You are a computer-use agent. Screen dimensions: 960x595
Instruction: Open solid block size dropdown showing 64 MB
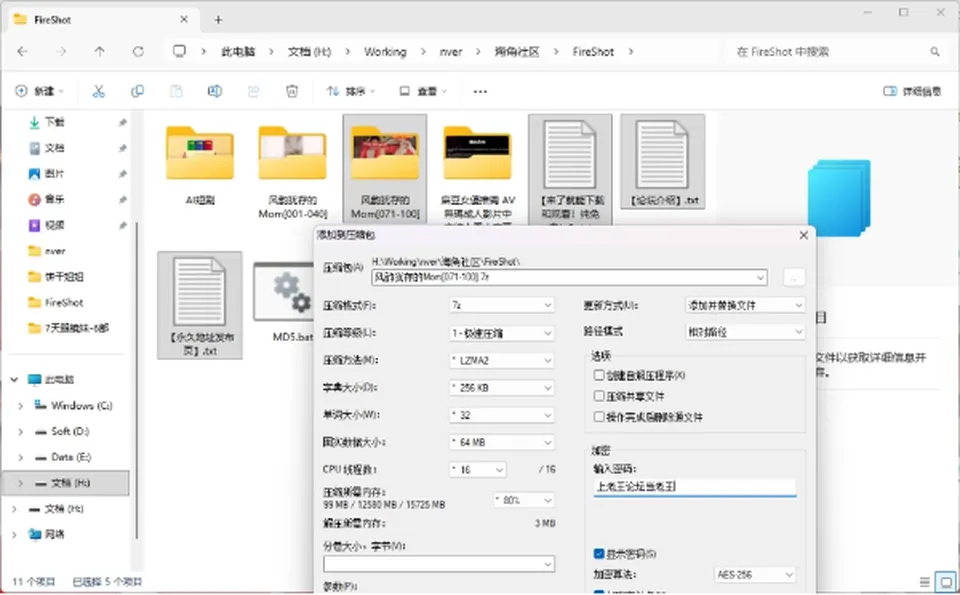tap(501, 442)
